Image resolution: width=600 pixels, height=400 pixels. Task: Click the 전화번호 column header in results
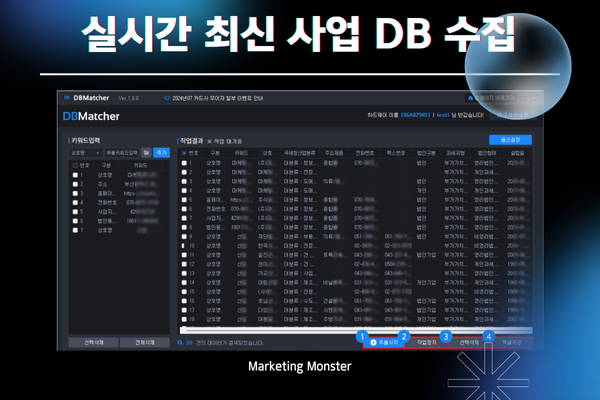click(x=365, y=153)
